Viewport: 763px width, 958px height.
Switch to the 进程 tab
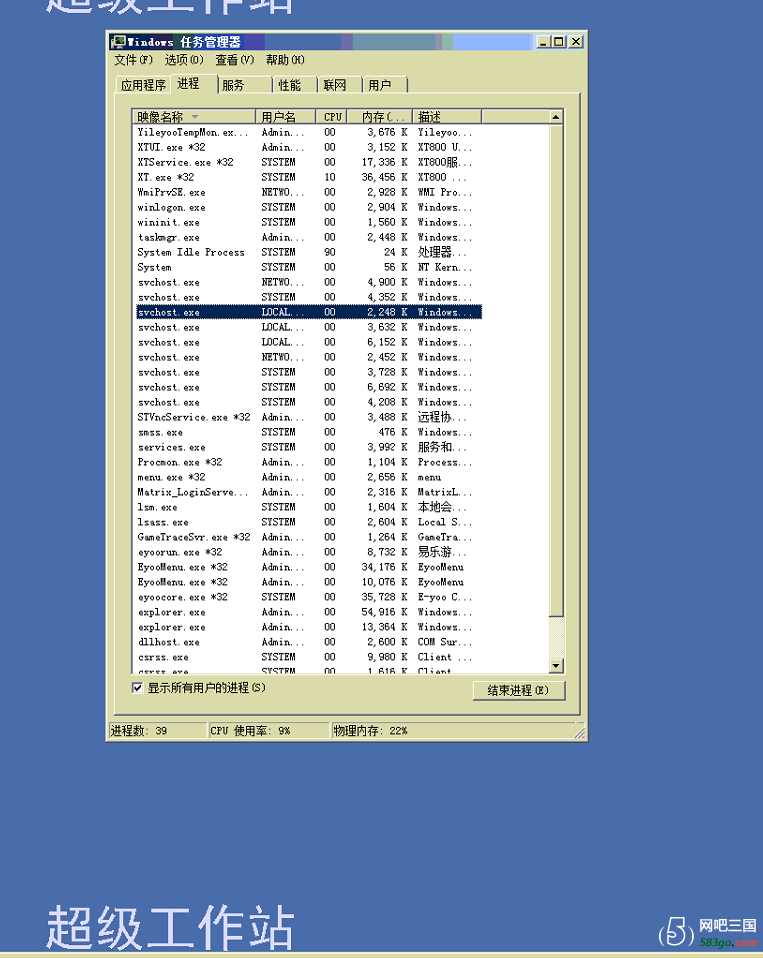194,84
